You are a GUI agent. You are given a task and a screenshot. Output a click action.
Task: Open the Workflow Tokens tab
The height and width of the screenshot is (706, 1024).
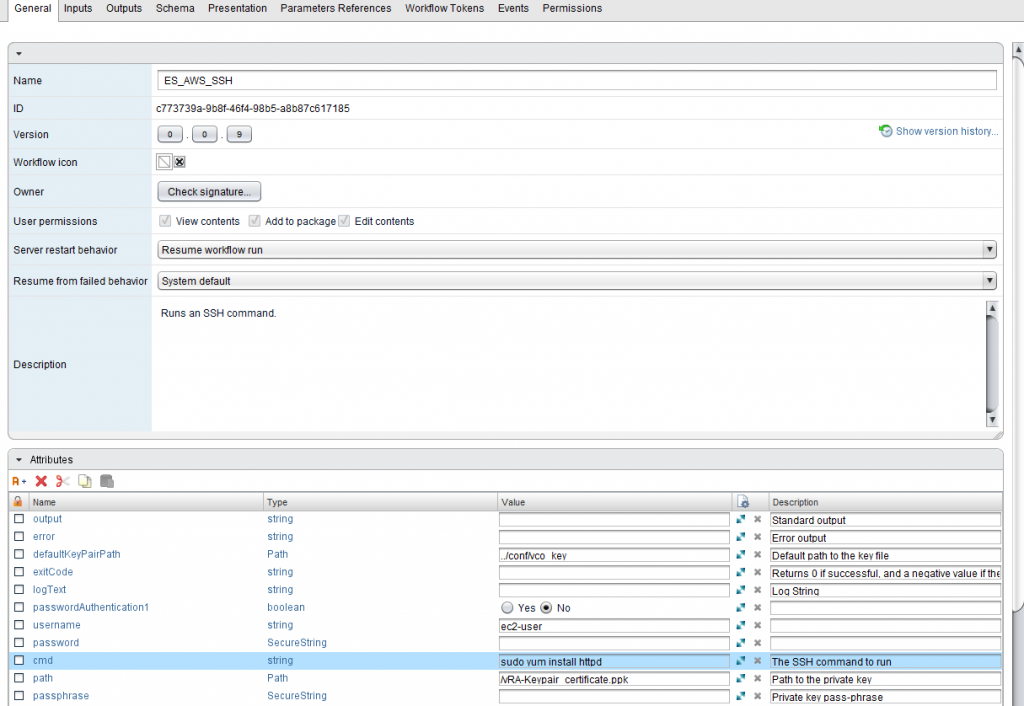point(444,8)
